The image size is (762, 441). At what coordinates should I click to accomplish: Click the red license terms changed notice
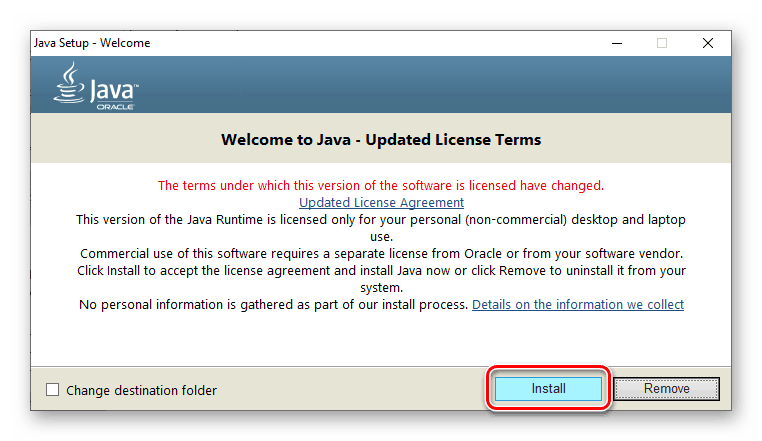(381, 185)
